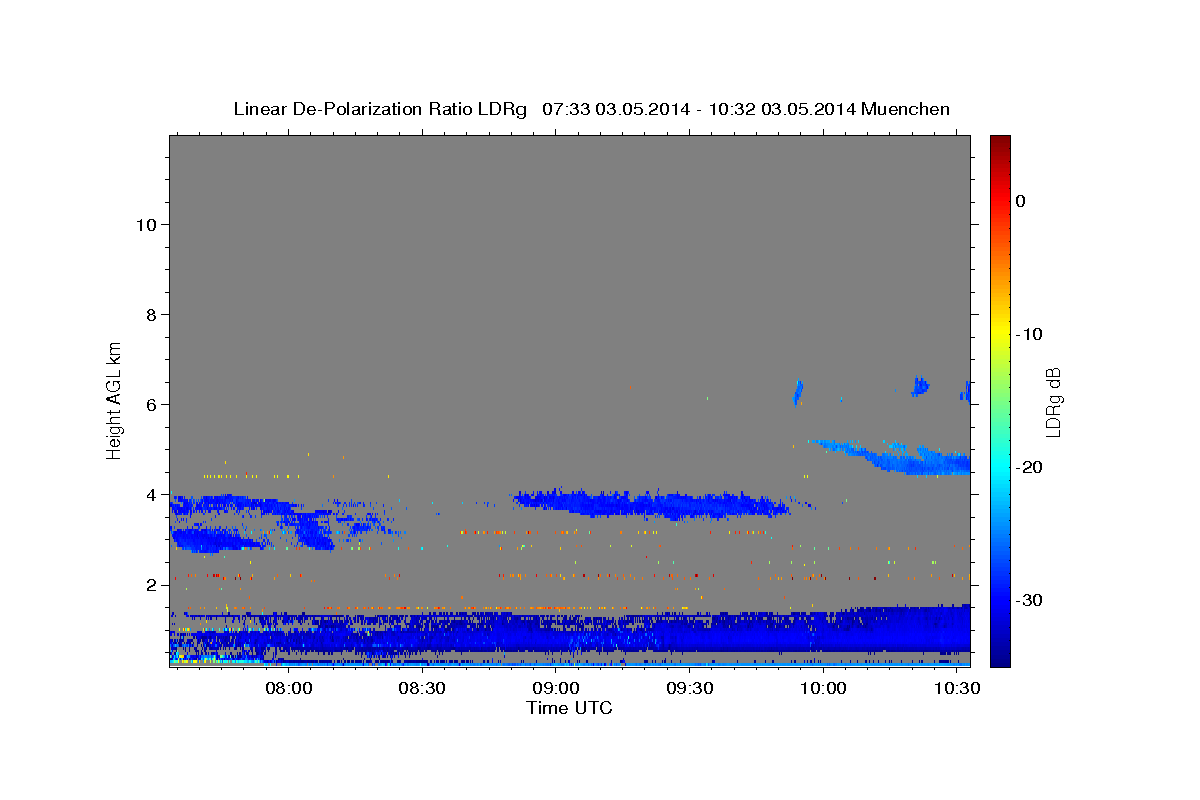This screenshot has width=1200, height=800.
Task: Click the green section of the colorbar
Action: pos(1000,400)
